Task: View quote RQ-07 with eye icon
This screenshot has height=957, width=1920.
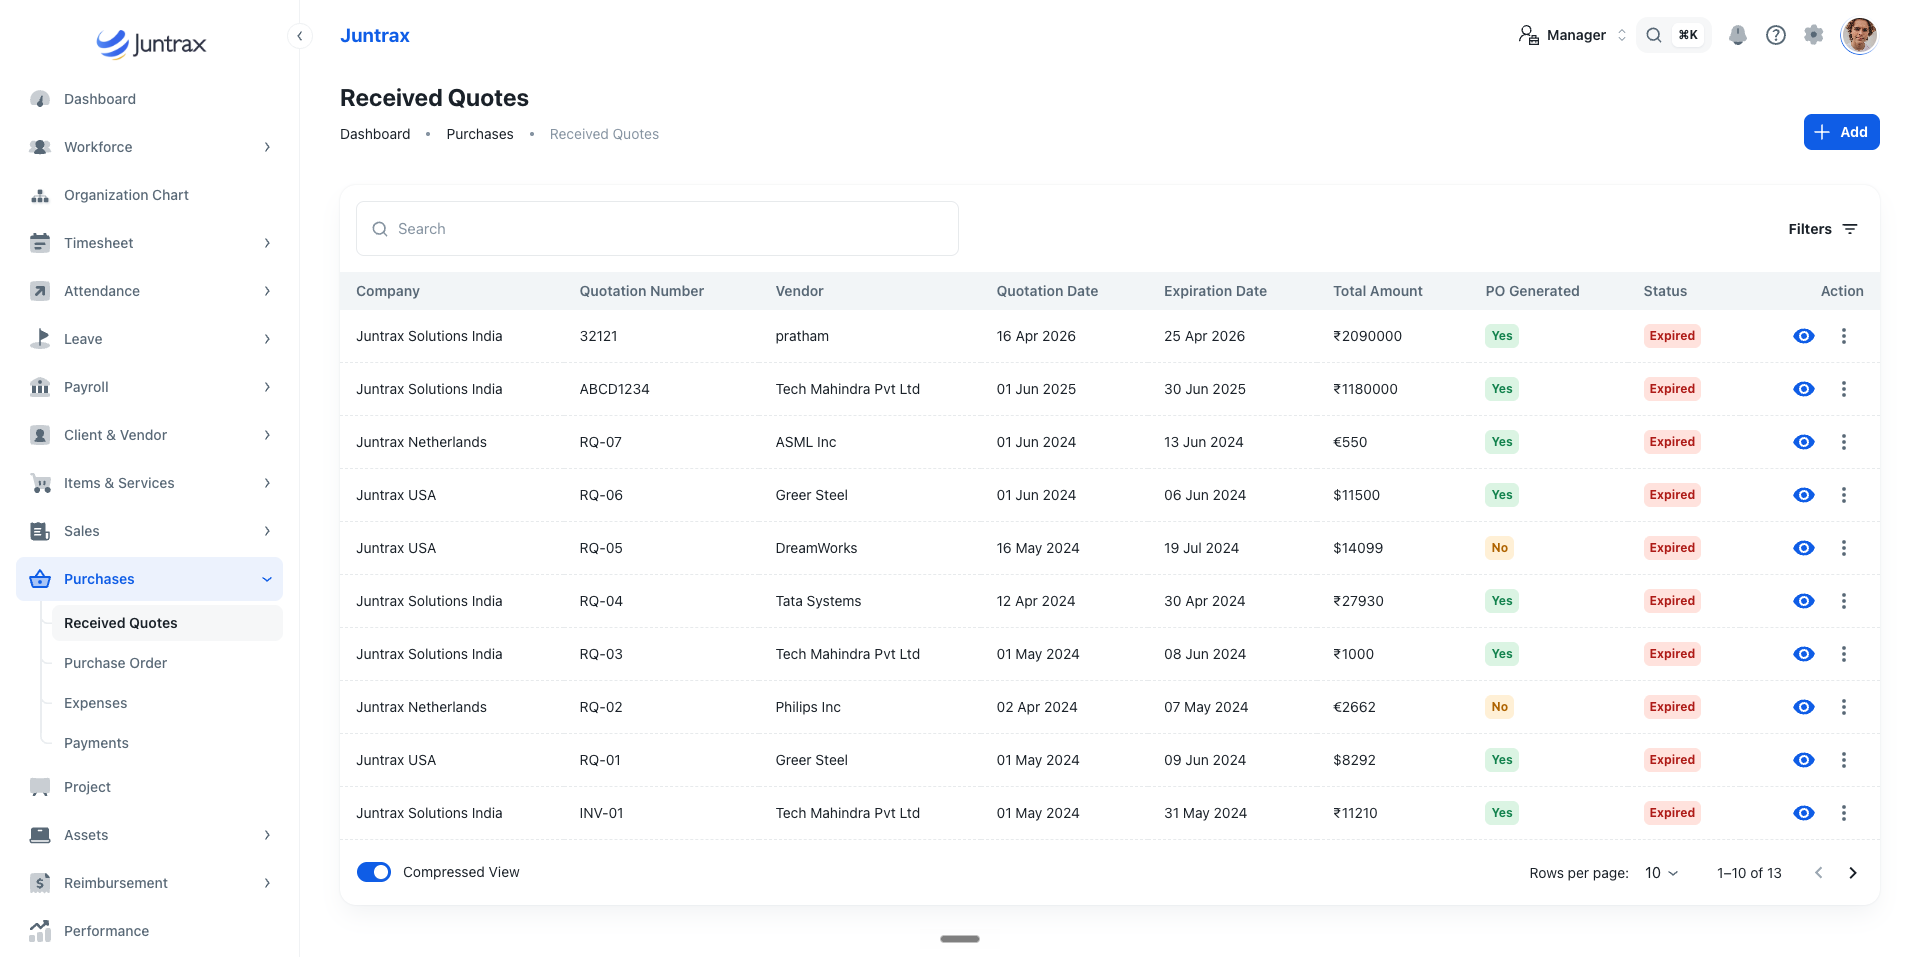Action: click(x=1804, y=442)
